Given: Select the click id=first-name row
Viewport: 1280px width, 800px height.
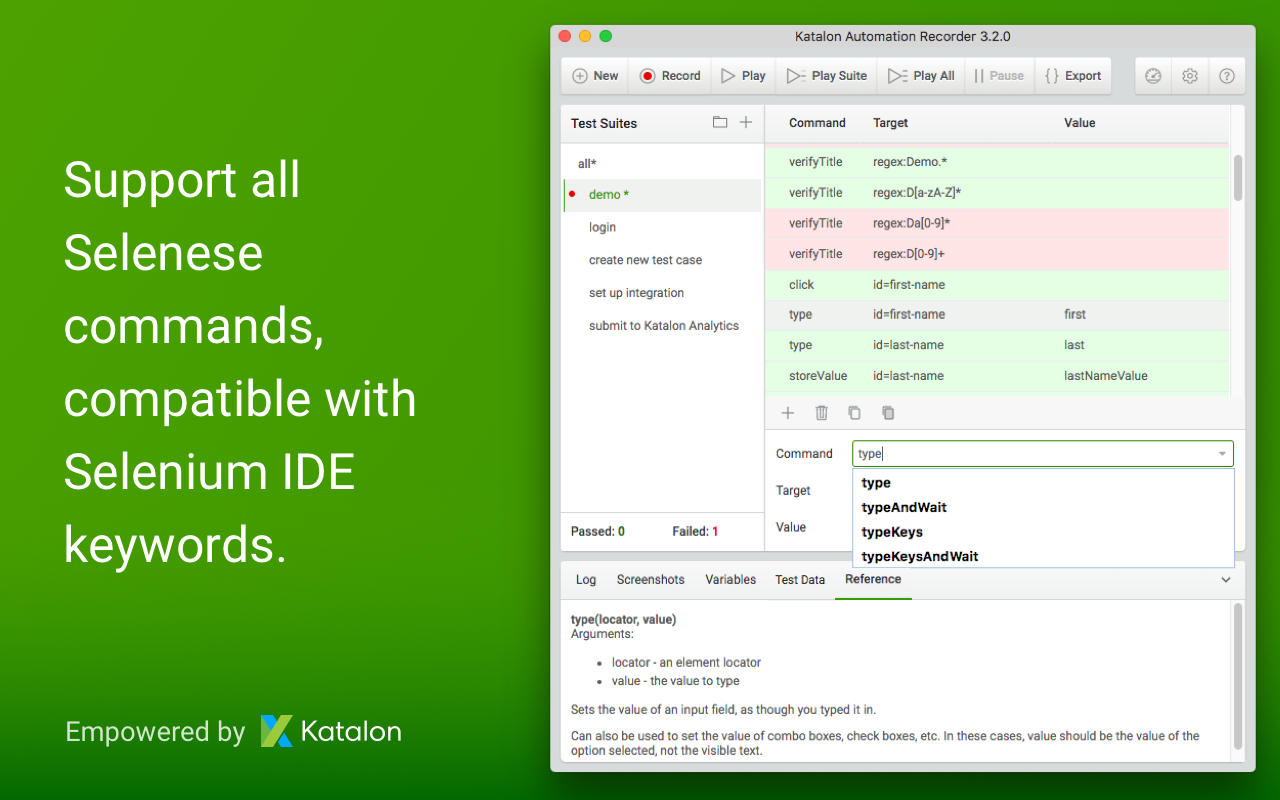Looking at the screenshot, I should [997, 285].
